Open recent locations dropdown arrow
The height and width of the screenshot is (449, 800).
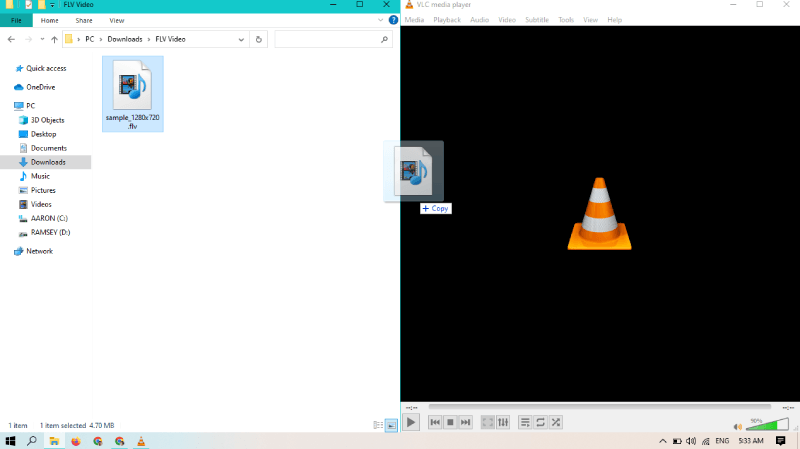pos(42,39)
